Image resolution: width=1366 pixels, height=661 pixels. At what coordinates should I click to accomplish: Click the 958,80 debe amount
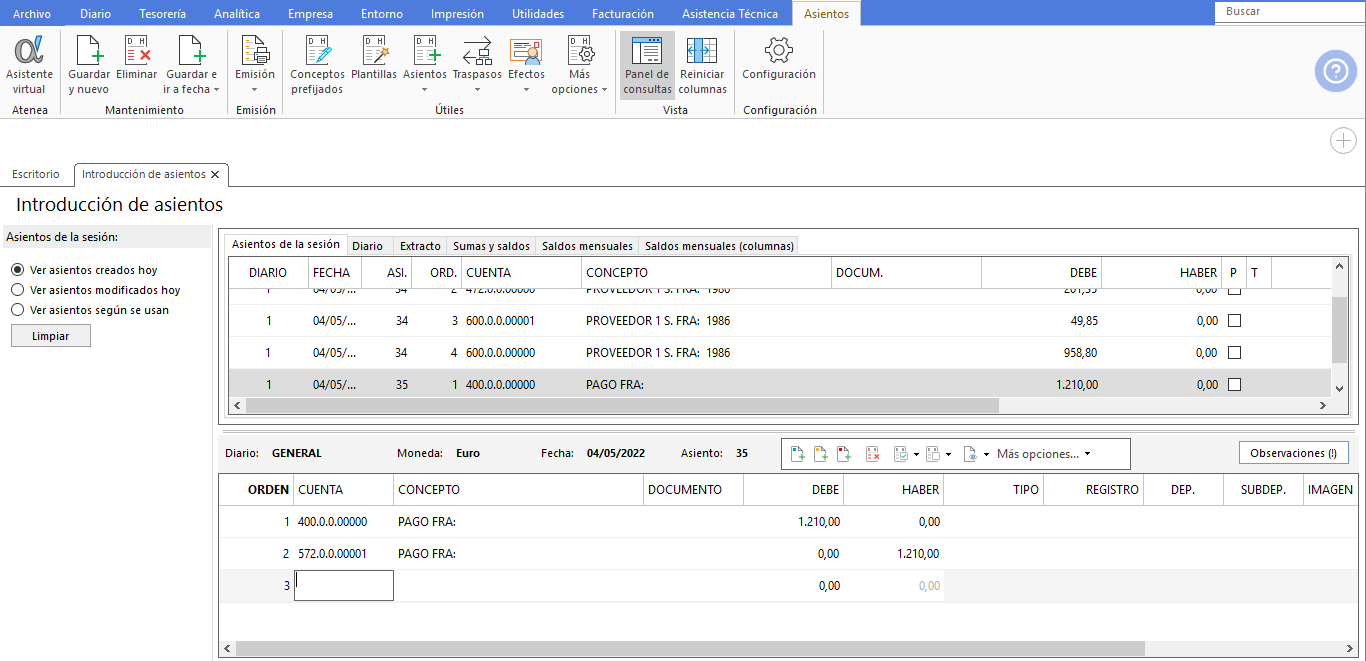[x=1081, y=353]
